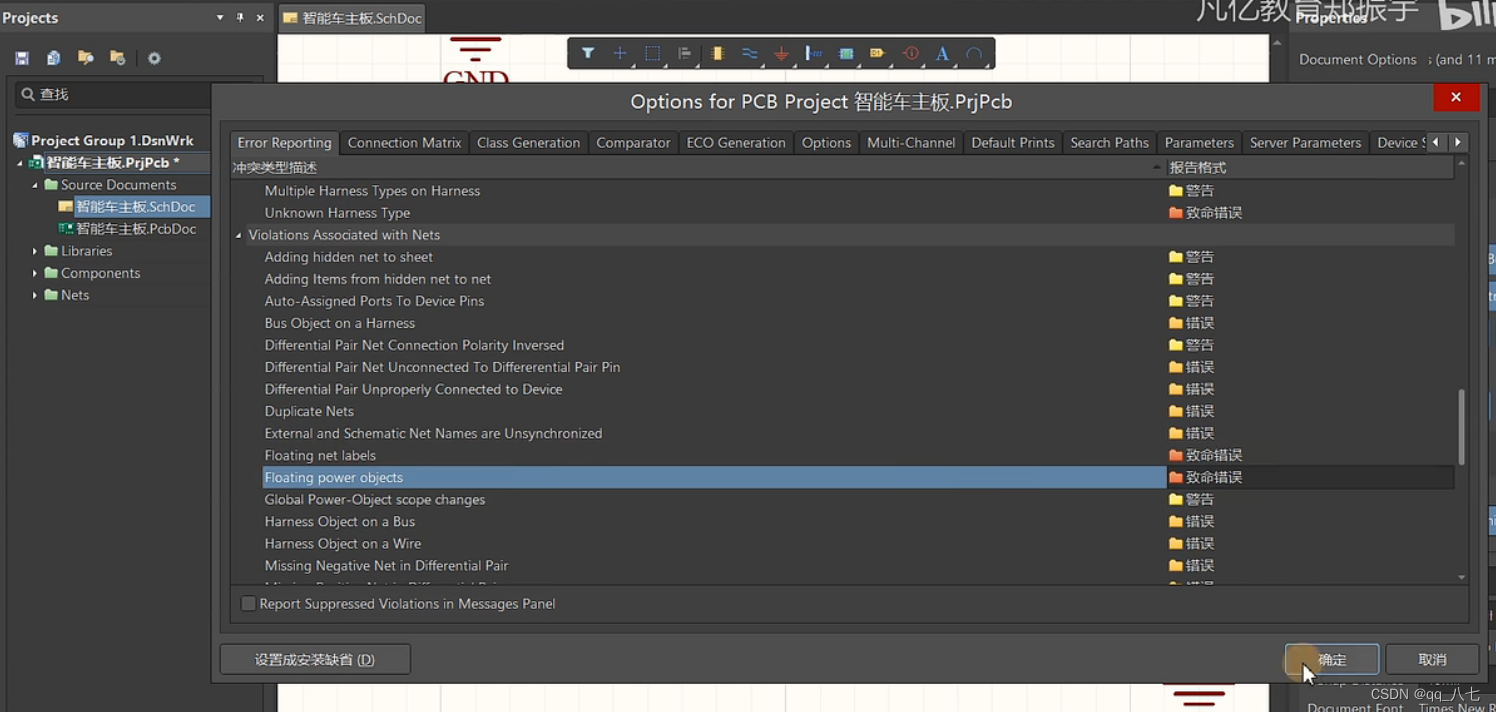Screen dimensions: 1496x712
Task: Expand the Nets folder in project tree
Action: [35, 295]
